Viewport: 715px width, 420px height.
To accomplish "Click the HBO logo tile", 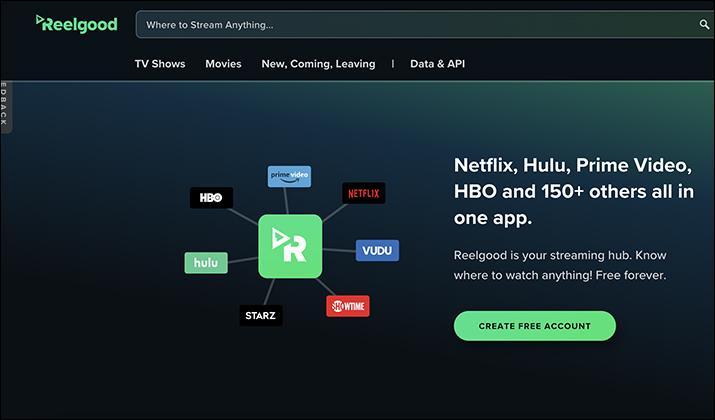I will [211, 197].
